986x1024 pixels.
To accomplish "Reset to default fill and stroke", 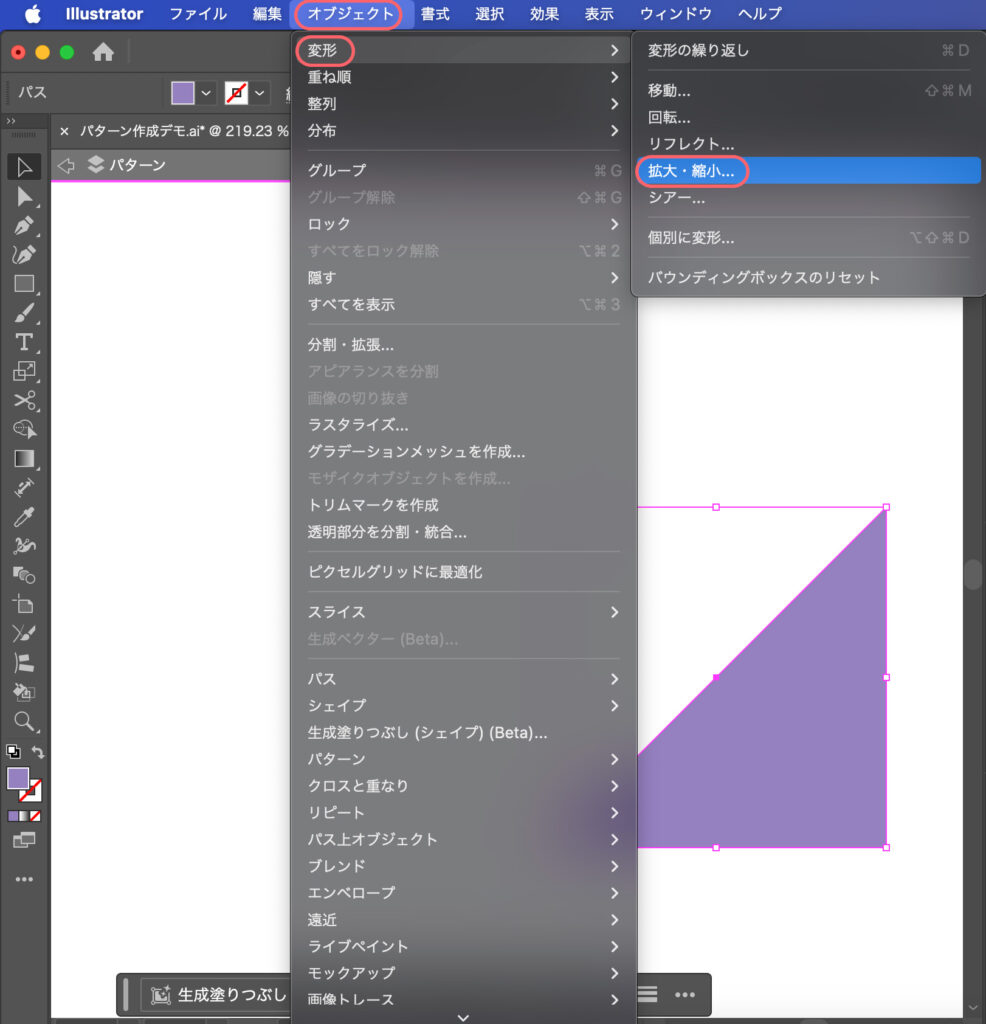I will (x=13, y=752).
